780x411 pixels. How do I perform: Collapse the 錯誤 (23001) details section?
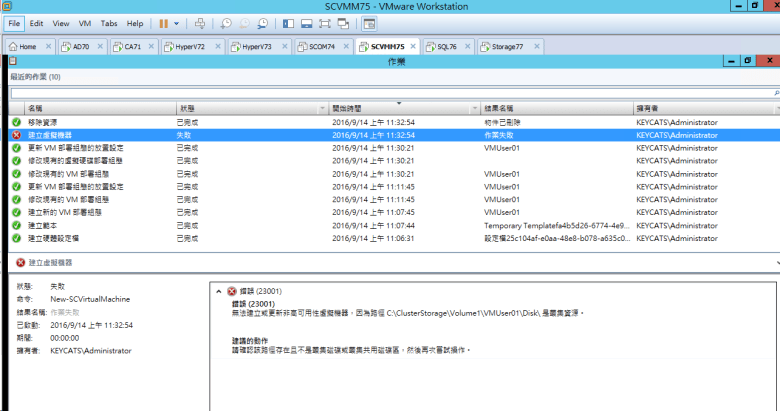point(219,291)
